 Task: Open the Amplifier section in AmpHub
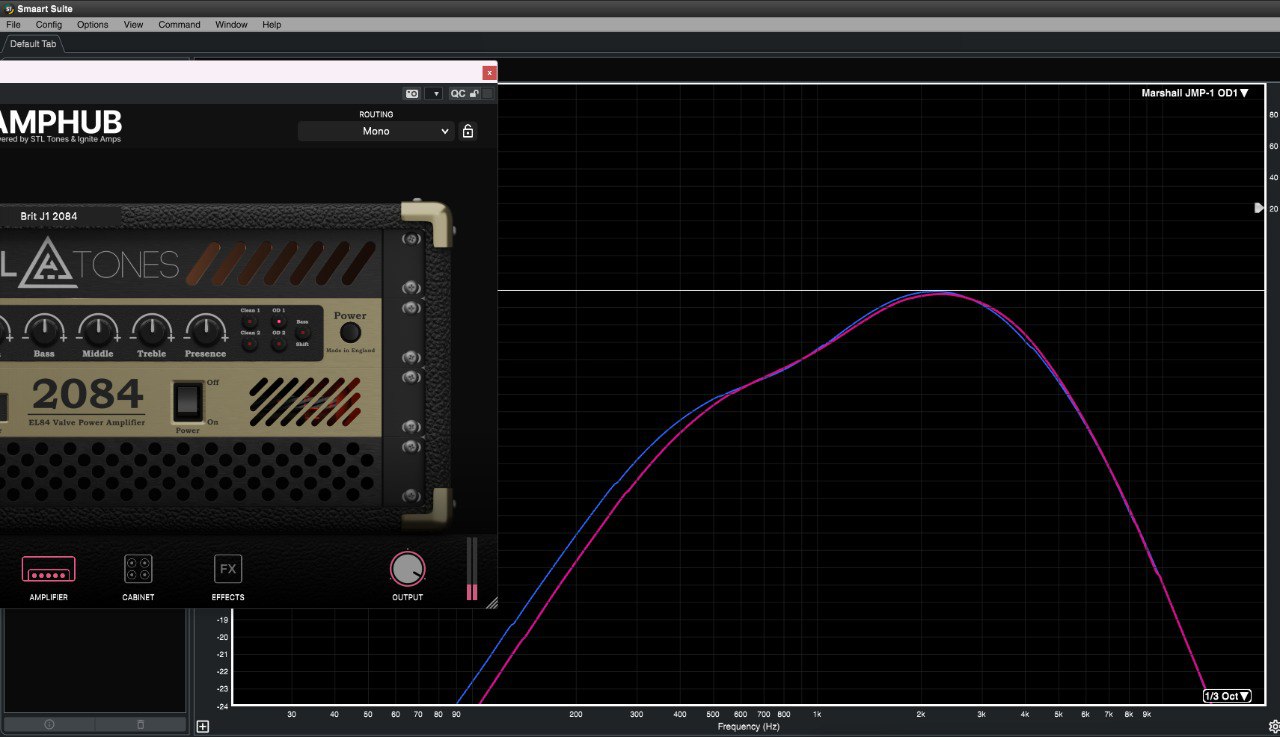pos(48,577)
